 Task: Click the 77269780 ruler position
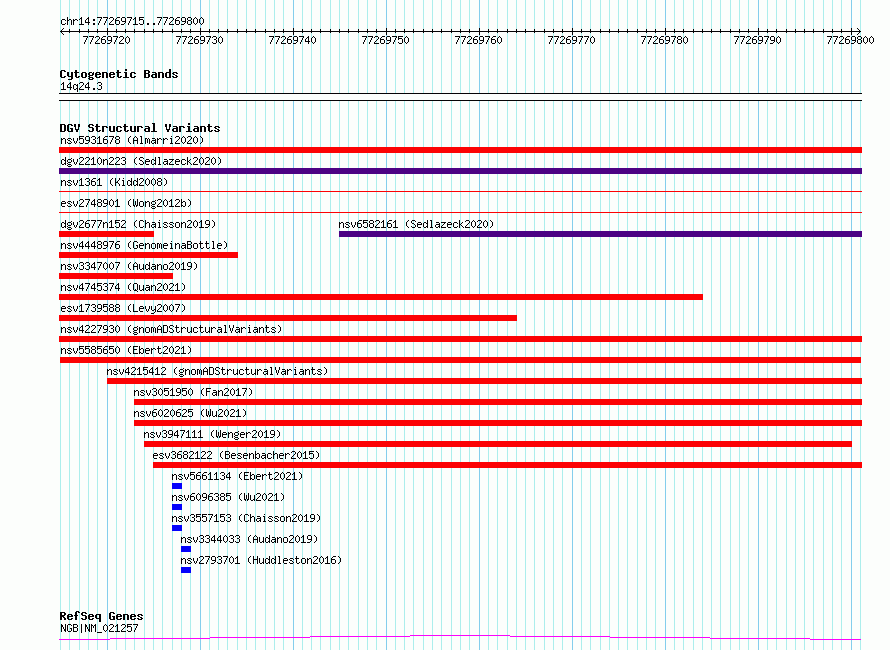(x=665, y=40)
